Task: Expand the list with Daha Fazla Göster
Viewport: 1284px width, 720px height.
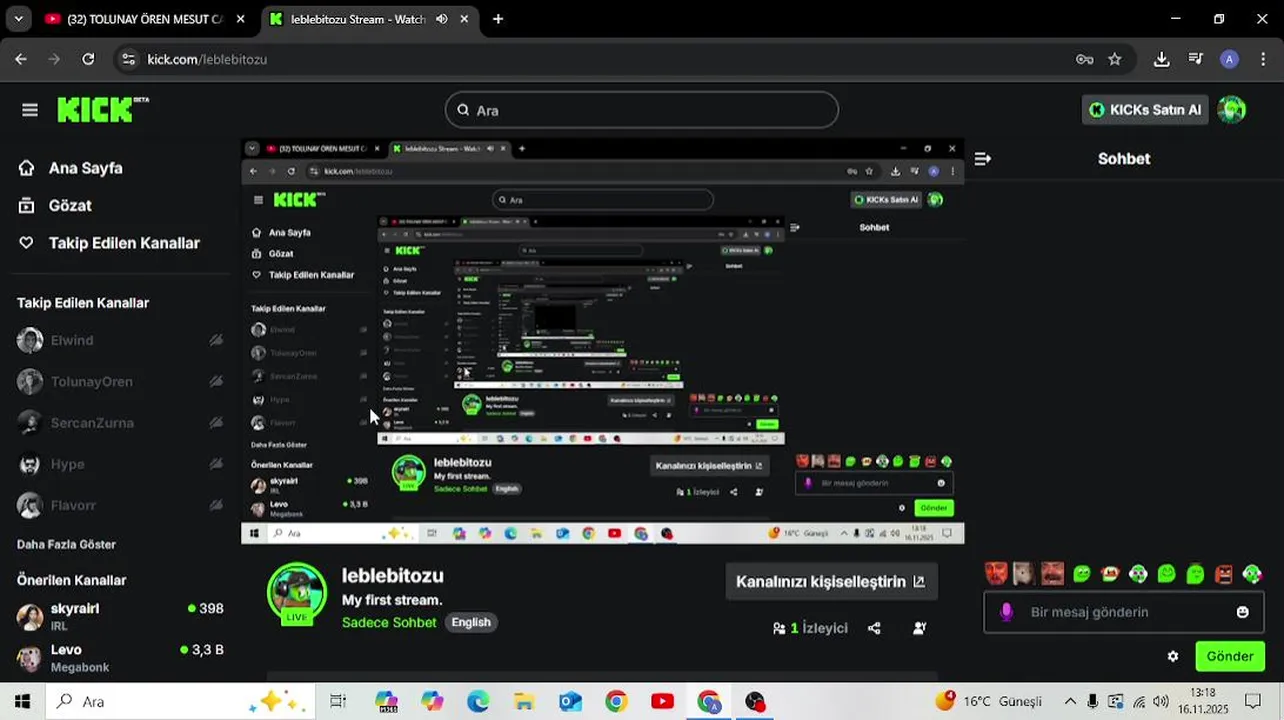Action: pos(66,544)
